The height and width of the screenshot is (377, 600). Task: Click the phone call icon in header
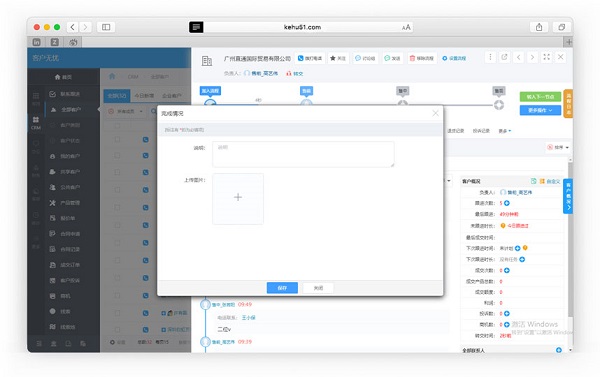point(301,58)
